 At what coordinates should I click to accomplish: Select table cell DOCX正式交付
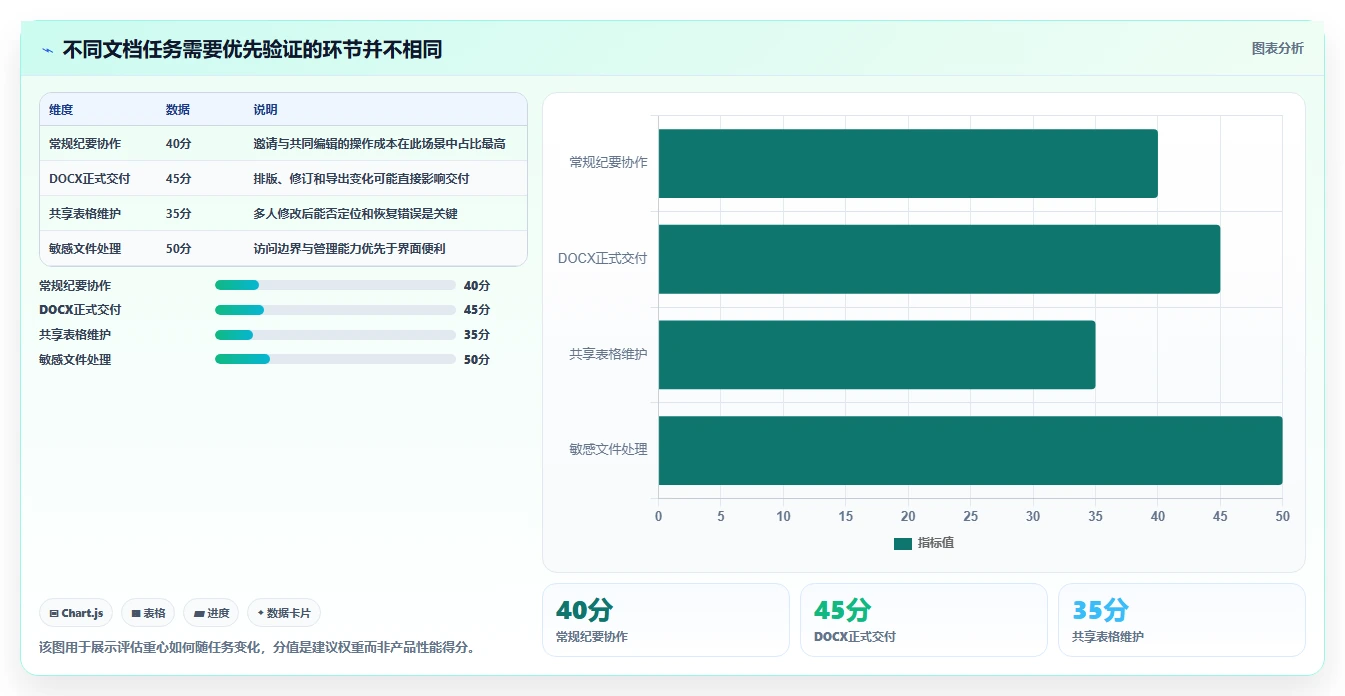89,179
